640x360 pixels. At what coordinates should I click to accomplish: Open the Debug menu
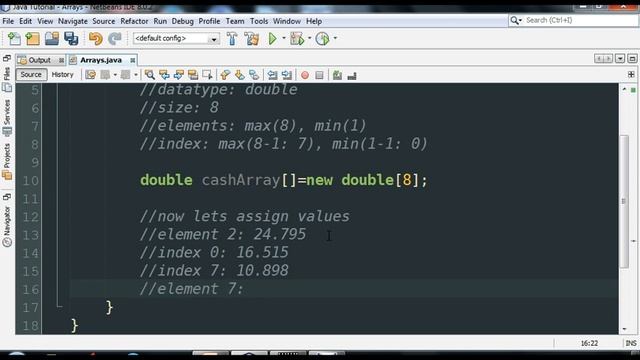[x=182, y=21]
